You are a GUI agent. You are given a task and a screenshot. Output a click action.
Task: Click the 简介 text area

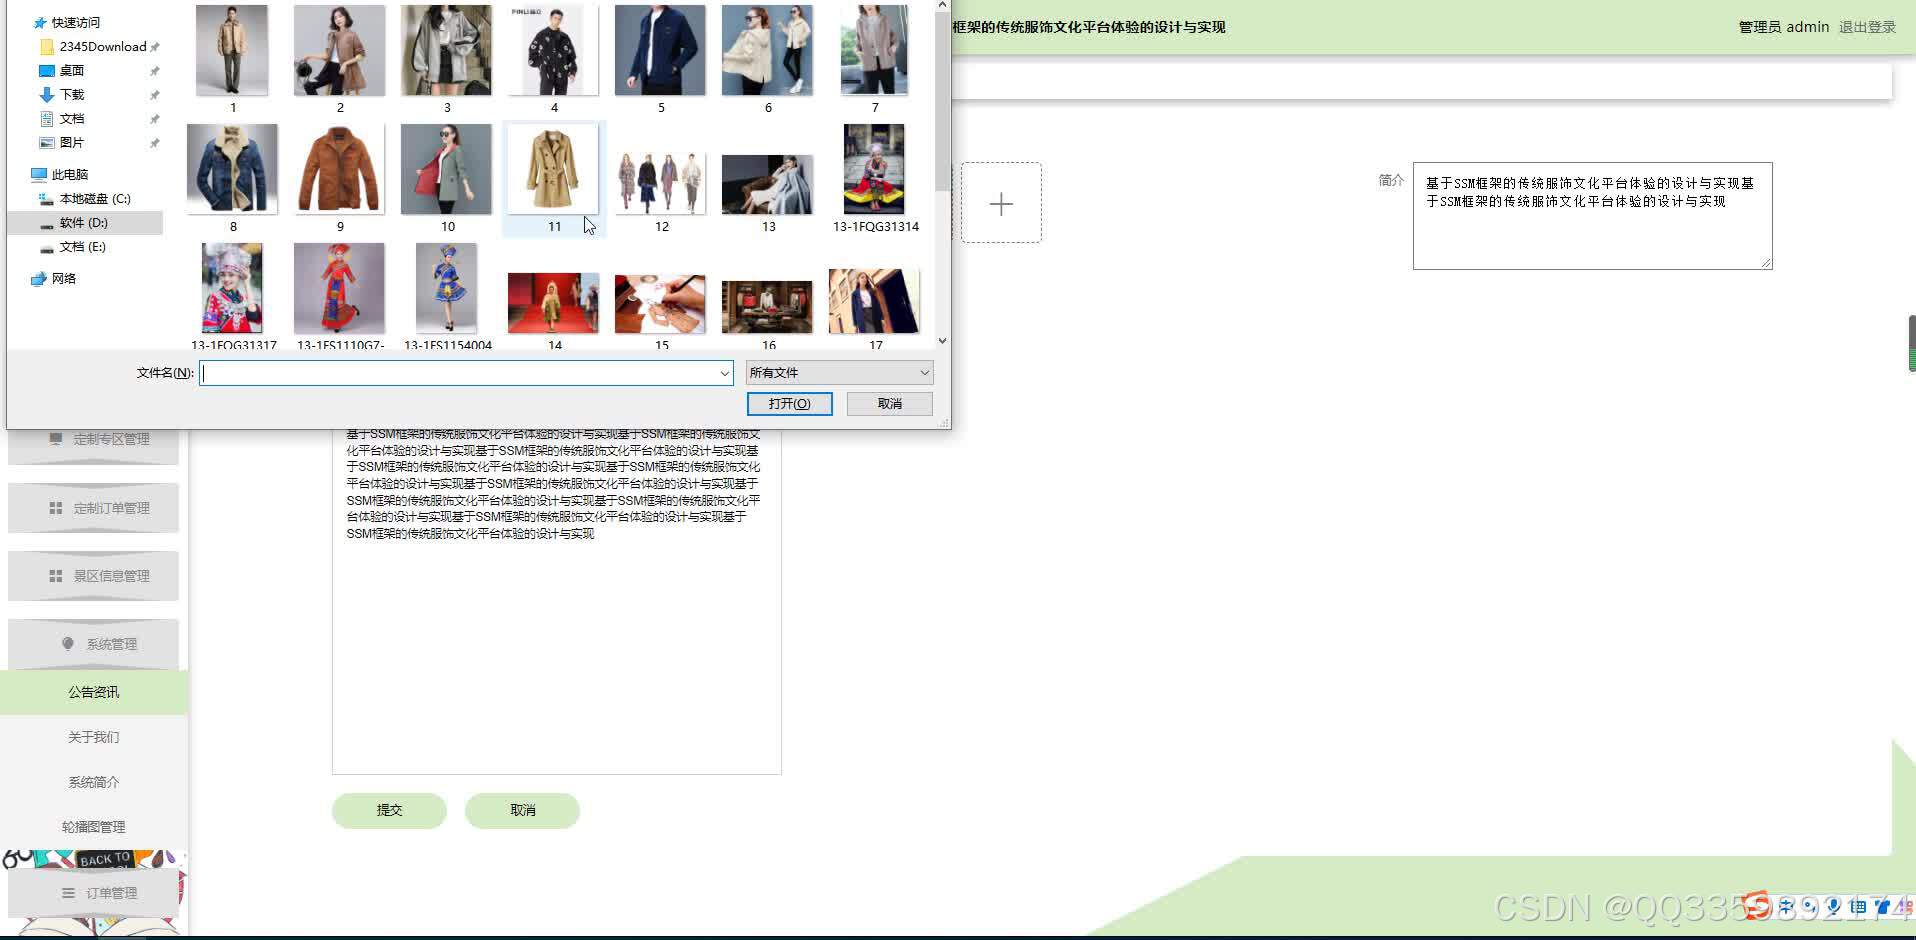(1592, 216)
